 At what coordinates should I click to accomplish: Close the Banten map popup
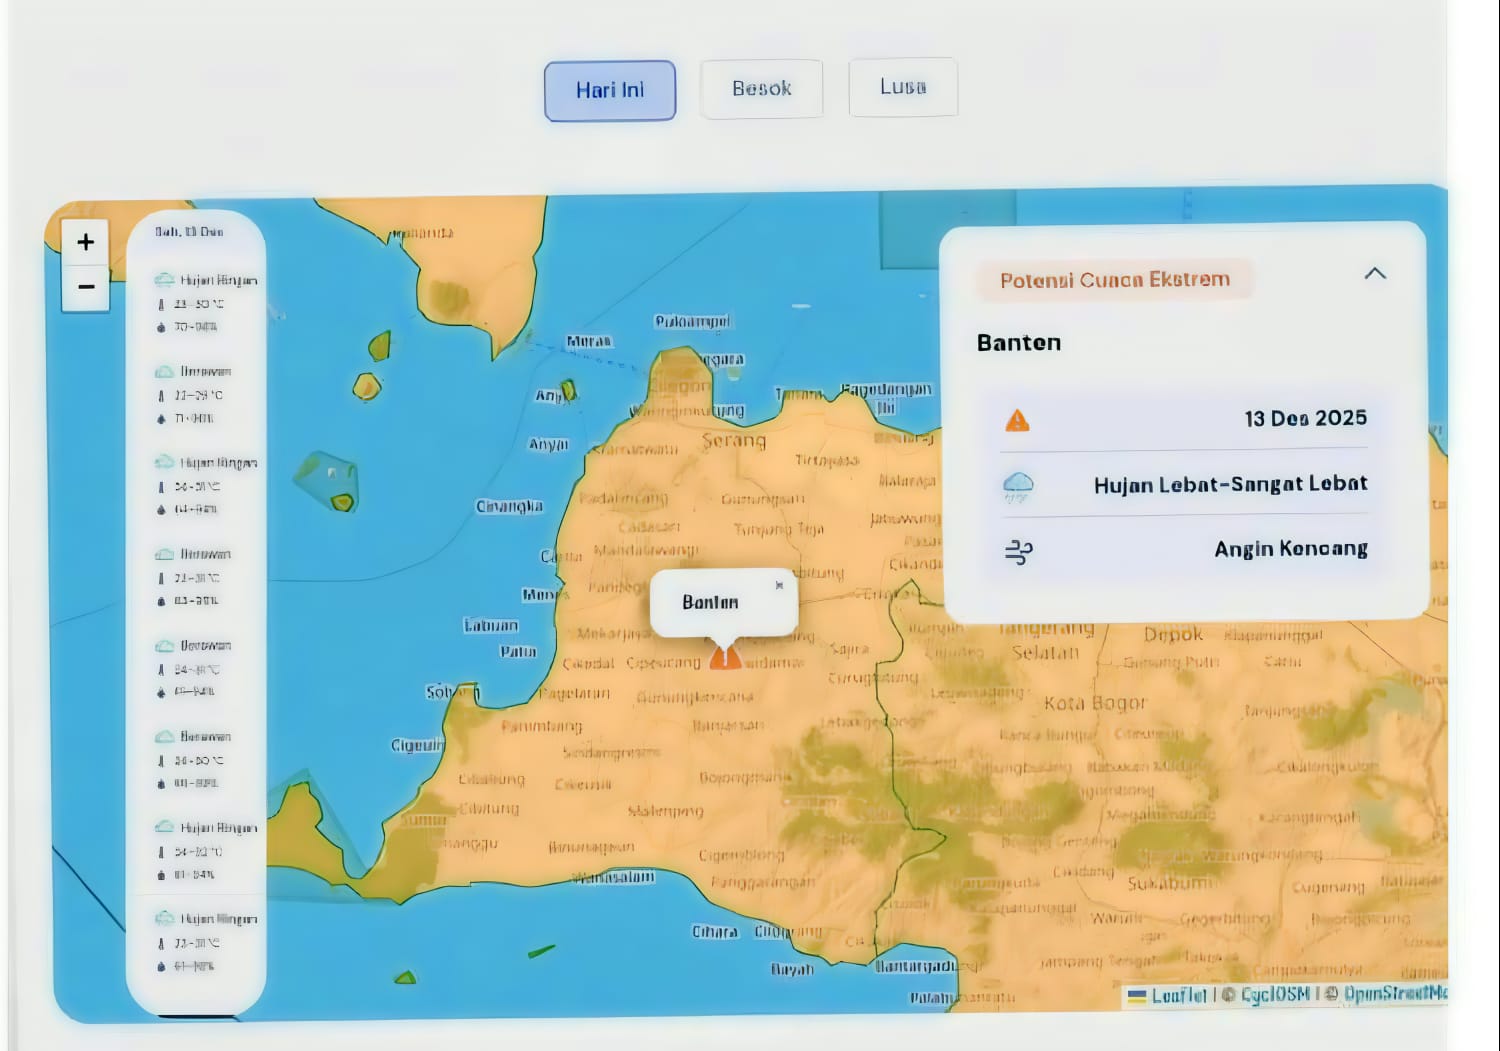(779, 585)
